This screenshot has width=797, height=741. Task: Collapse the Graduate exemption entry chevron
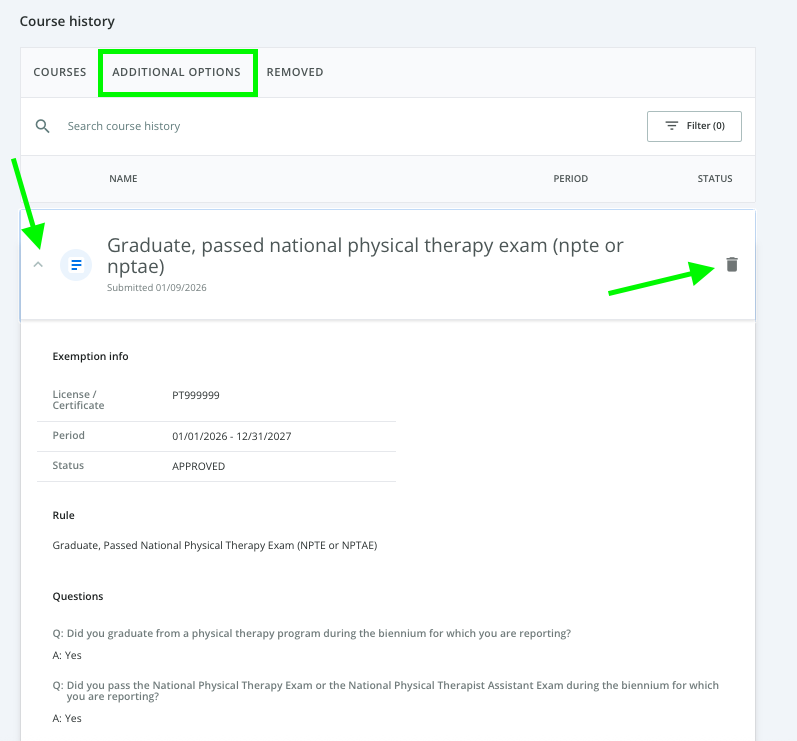pyautogui.click(x=39, y=265)
